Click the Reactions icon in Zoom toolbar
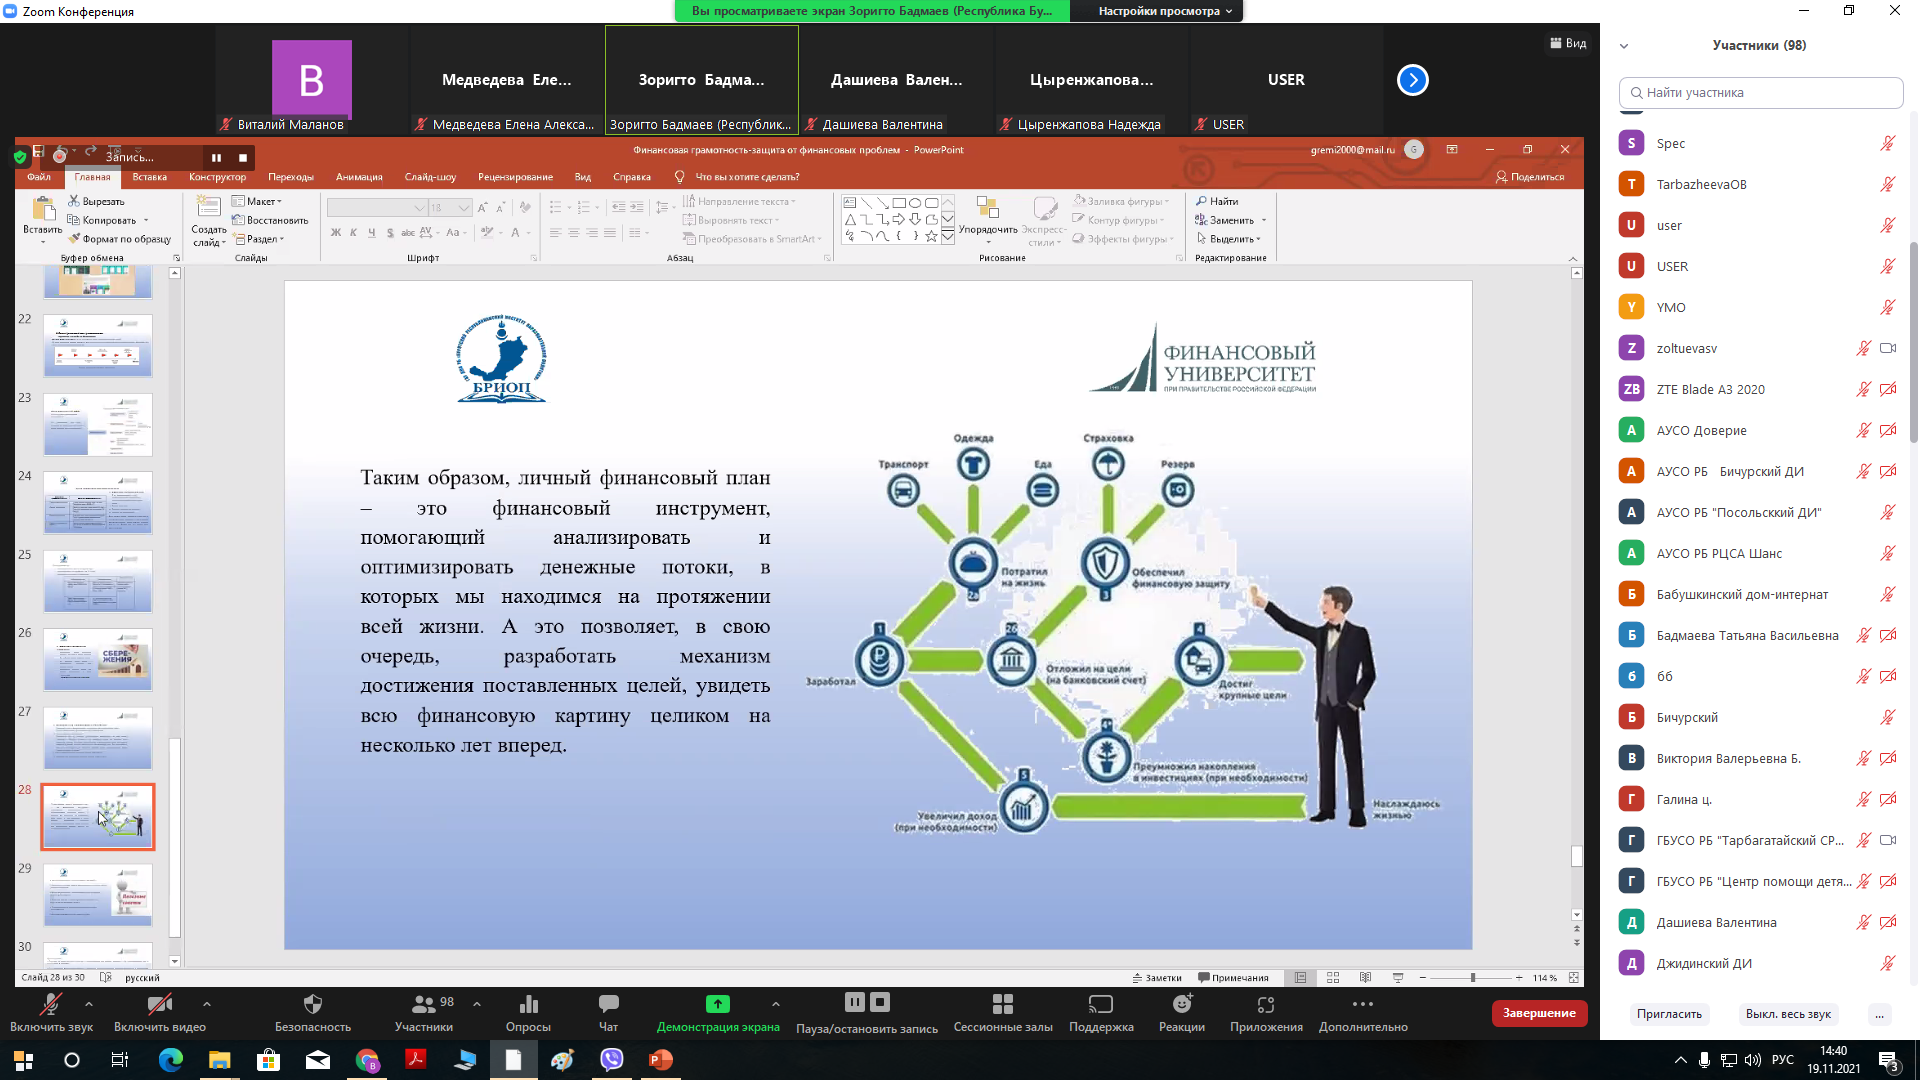1920x1080 pixels. click(x=1181, y=1004)
